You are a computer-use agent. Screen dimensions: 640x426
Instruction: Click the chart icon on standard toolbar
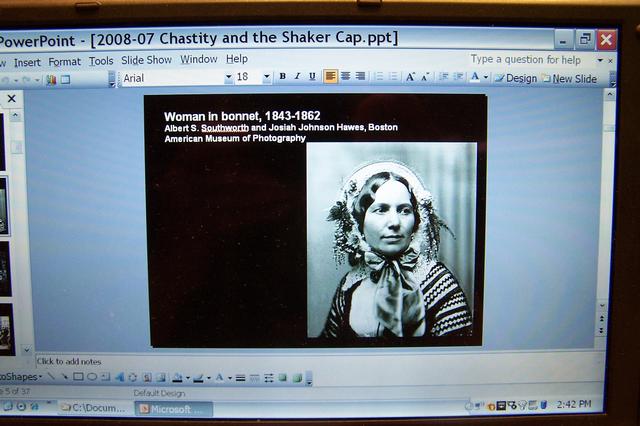tap(51, 80)
